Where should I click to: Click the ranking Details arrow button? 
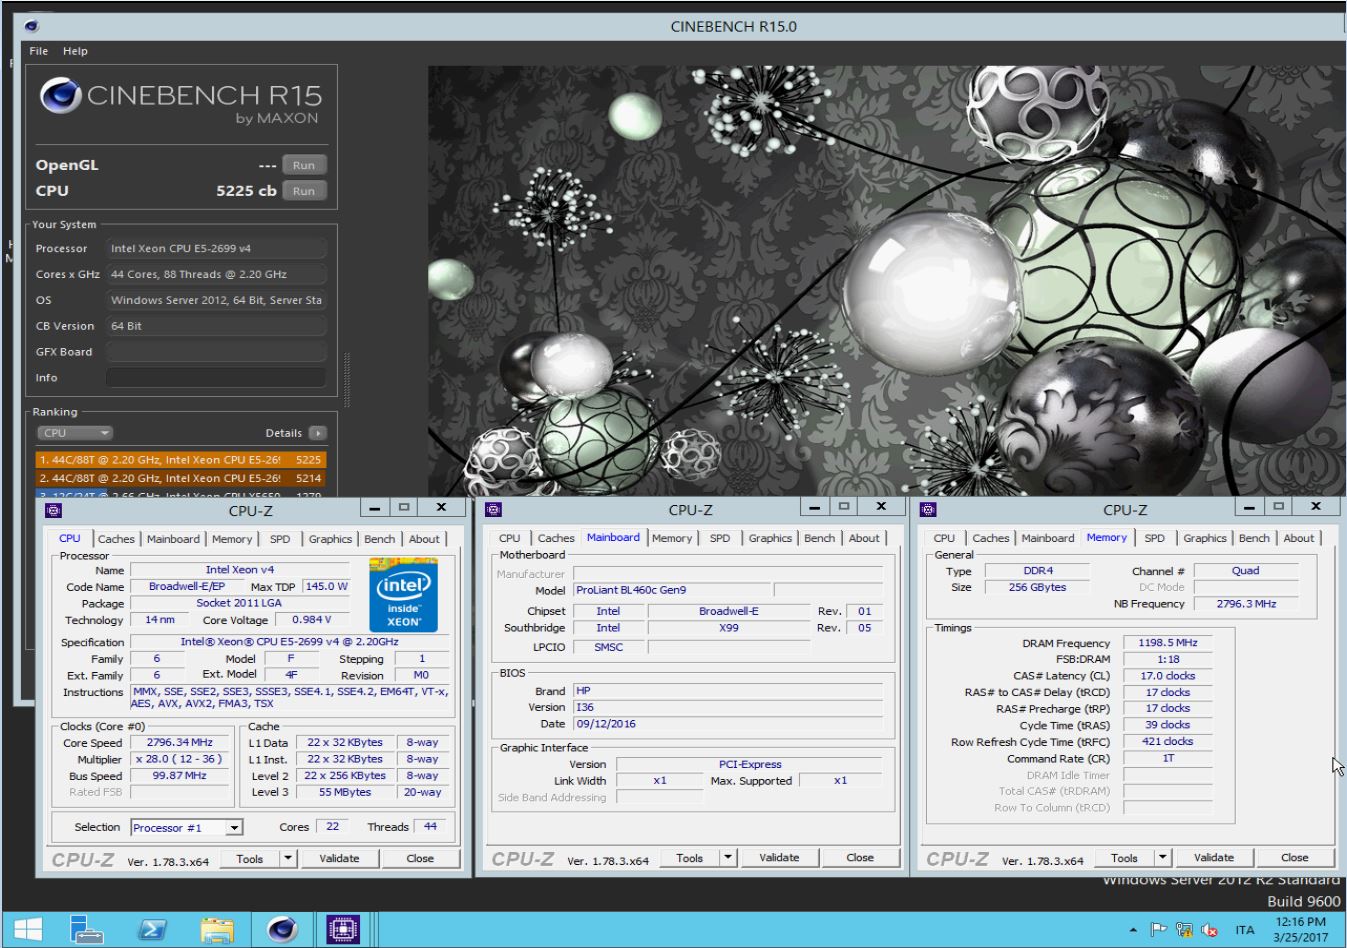coord(318,433)
